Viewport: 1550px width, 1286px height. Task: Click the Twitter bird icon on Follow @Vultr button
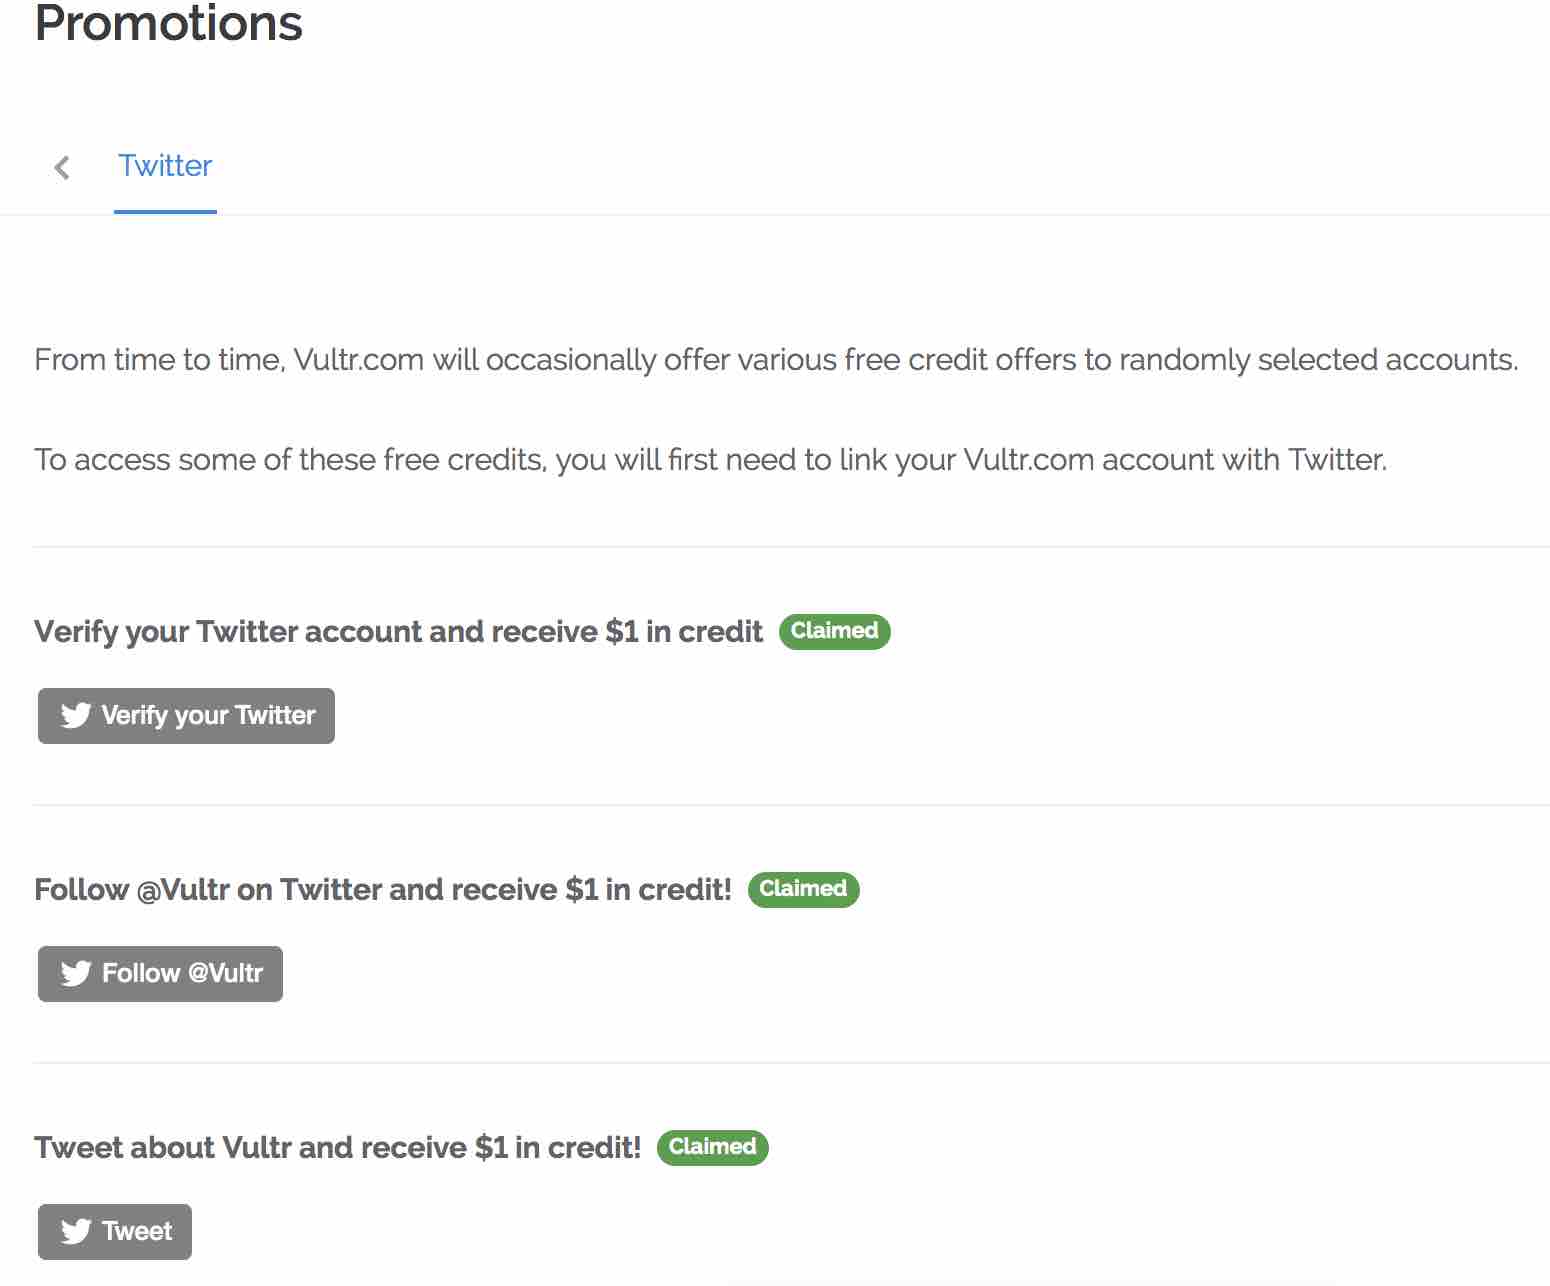tap(75, 973)
